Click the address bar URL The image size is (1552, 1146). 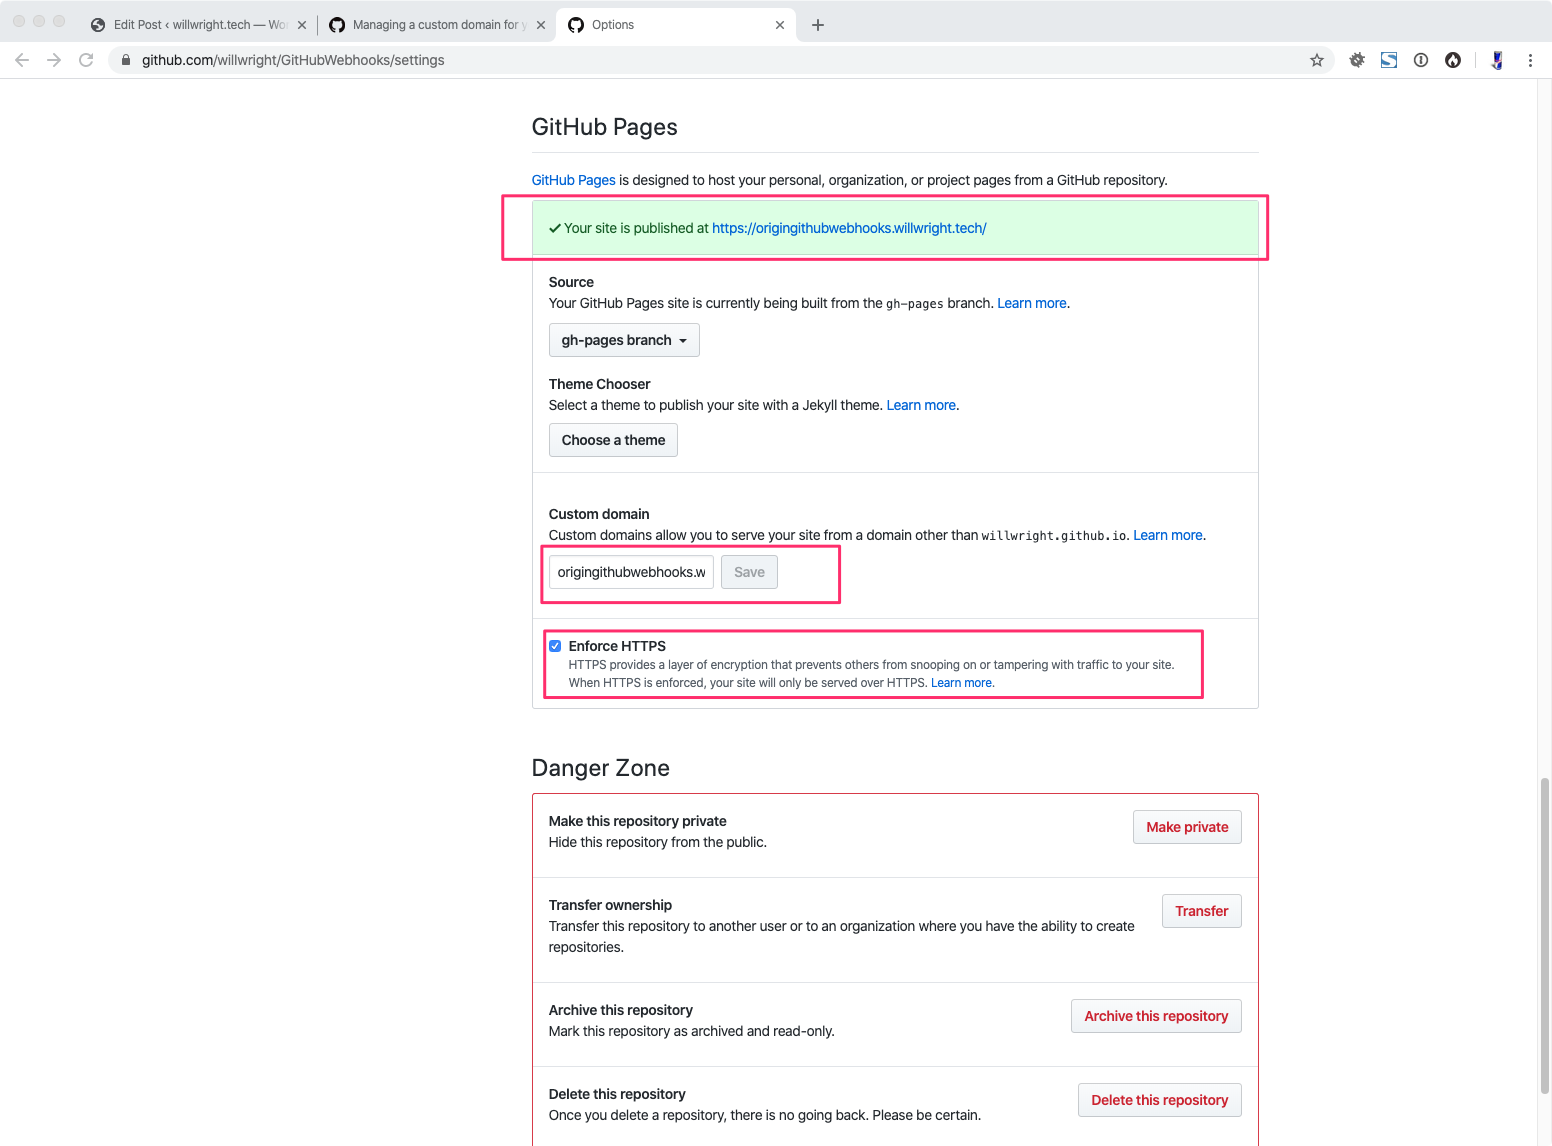[293, 60]
